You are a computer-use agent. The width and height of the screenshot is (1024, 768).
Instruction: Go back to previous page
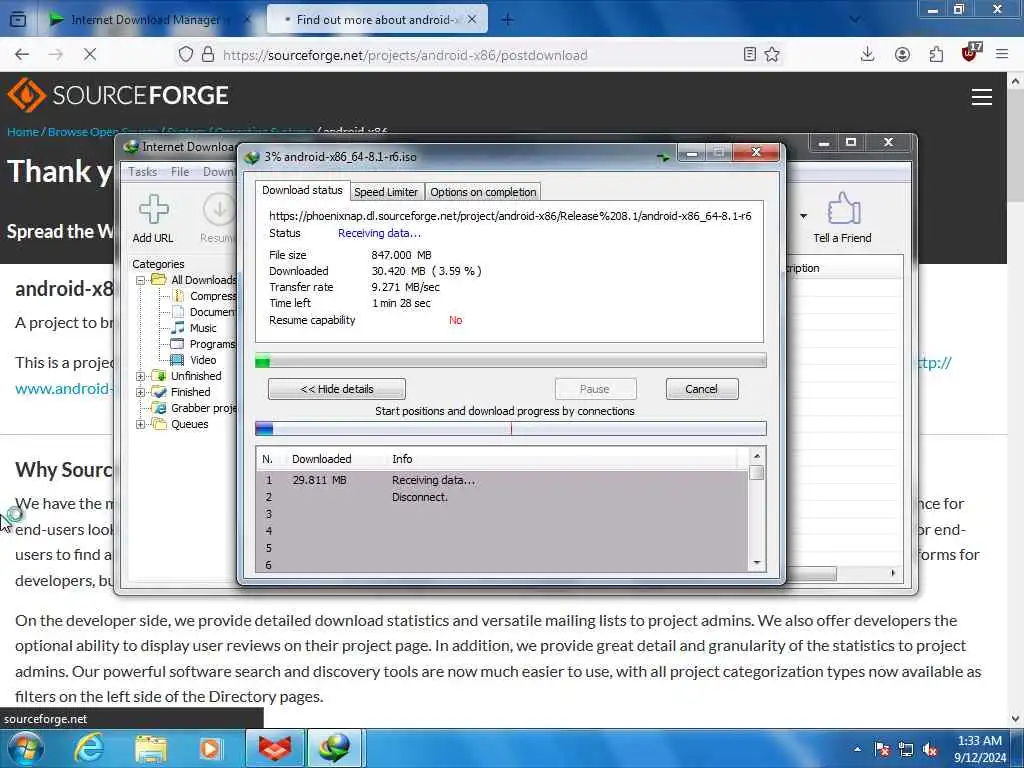point(22,54)
